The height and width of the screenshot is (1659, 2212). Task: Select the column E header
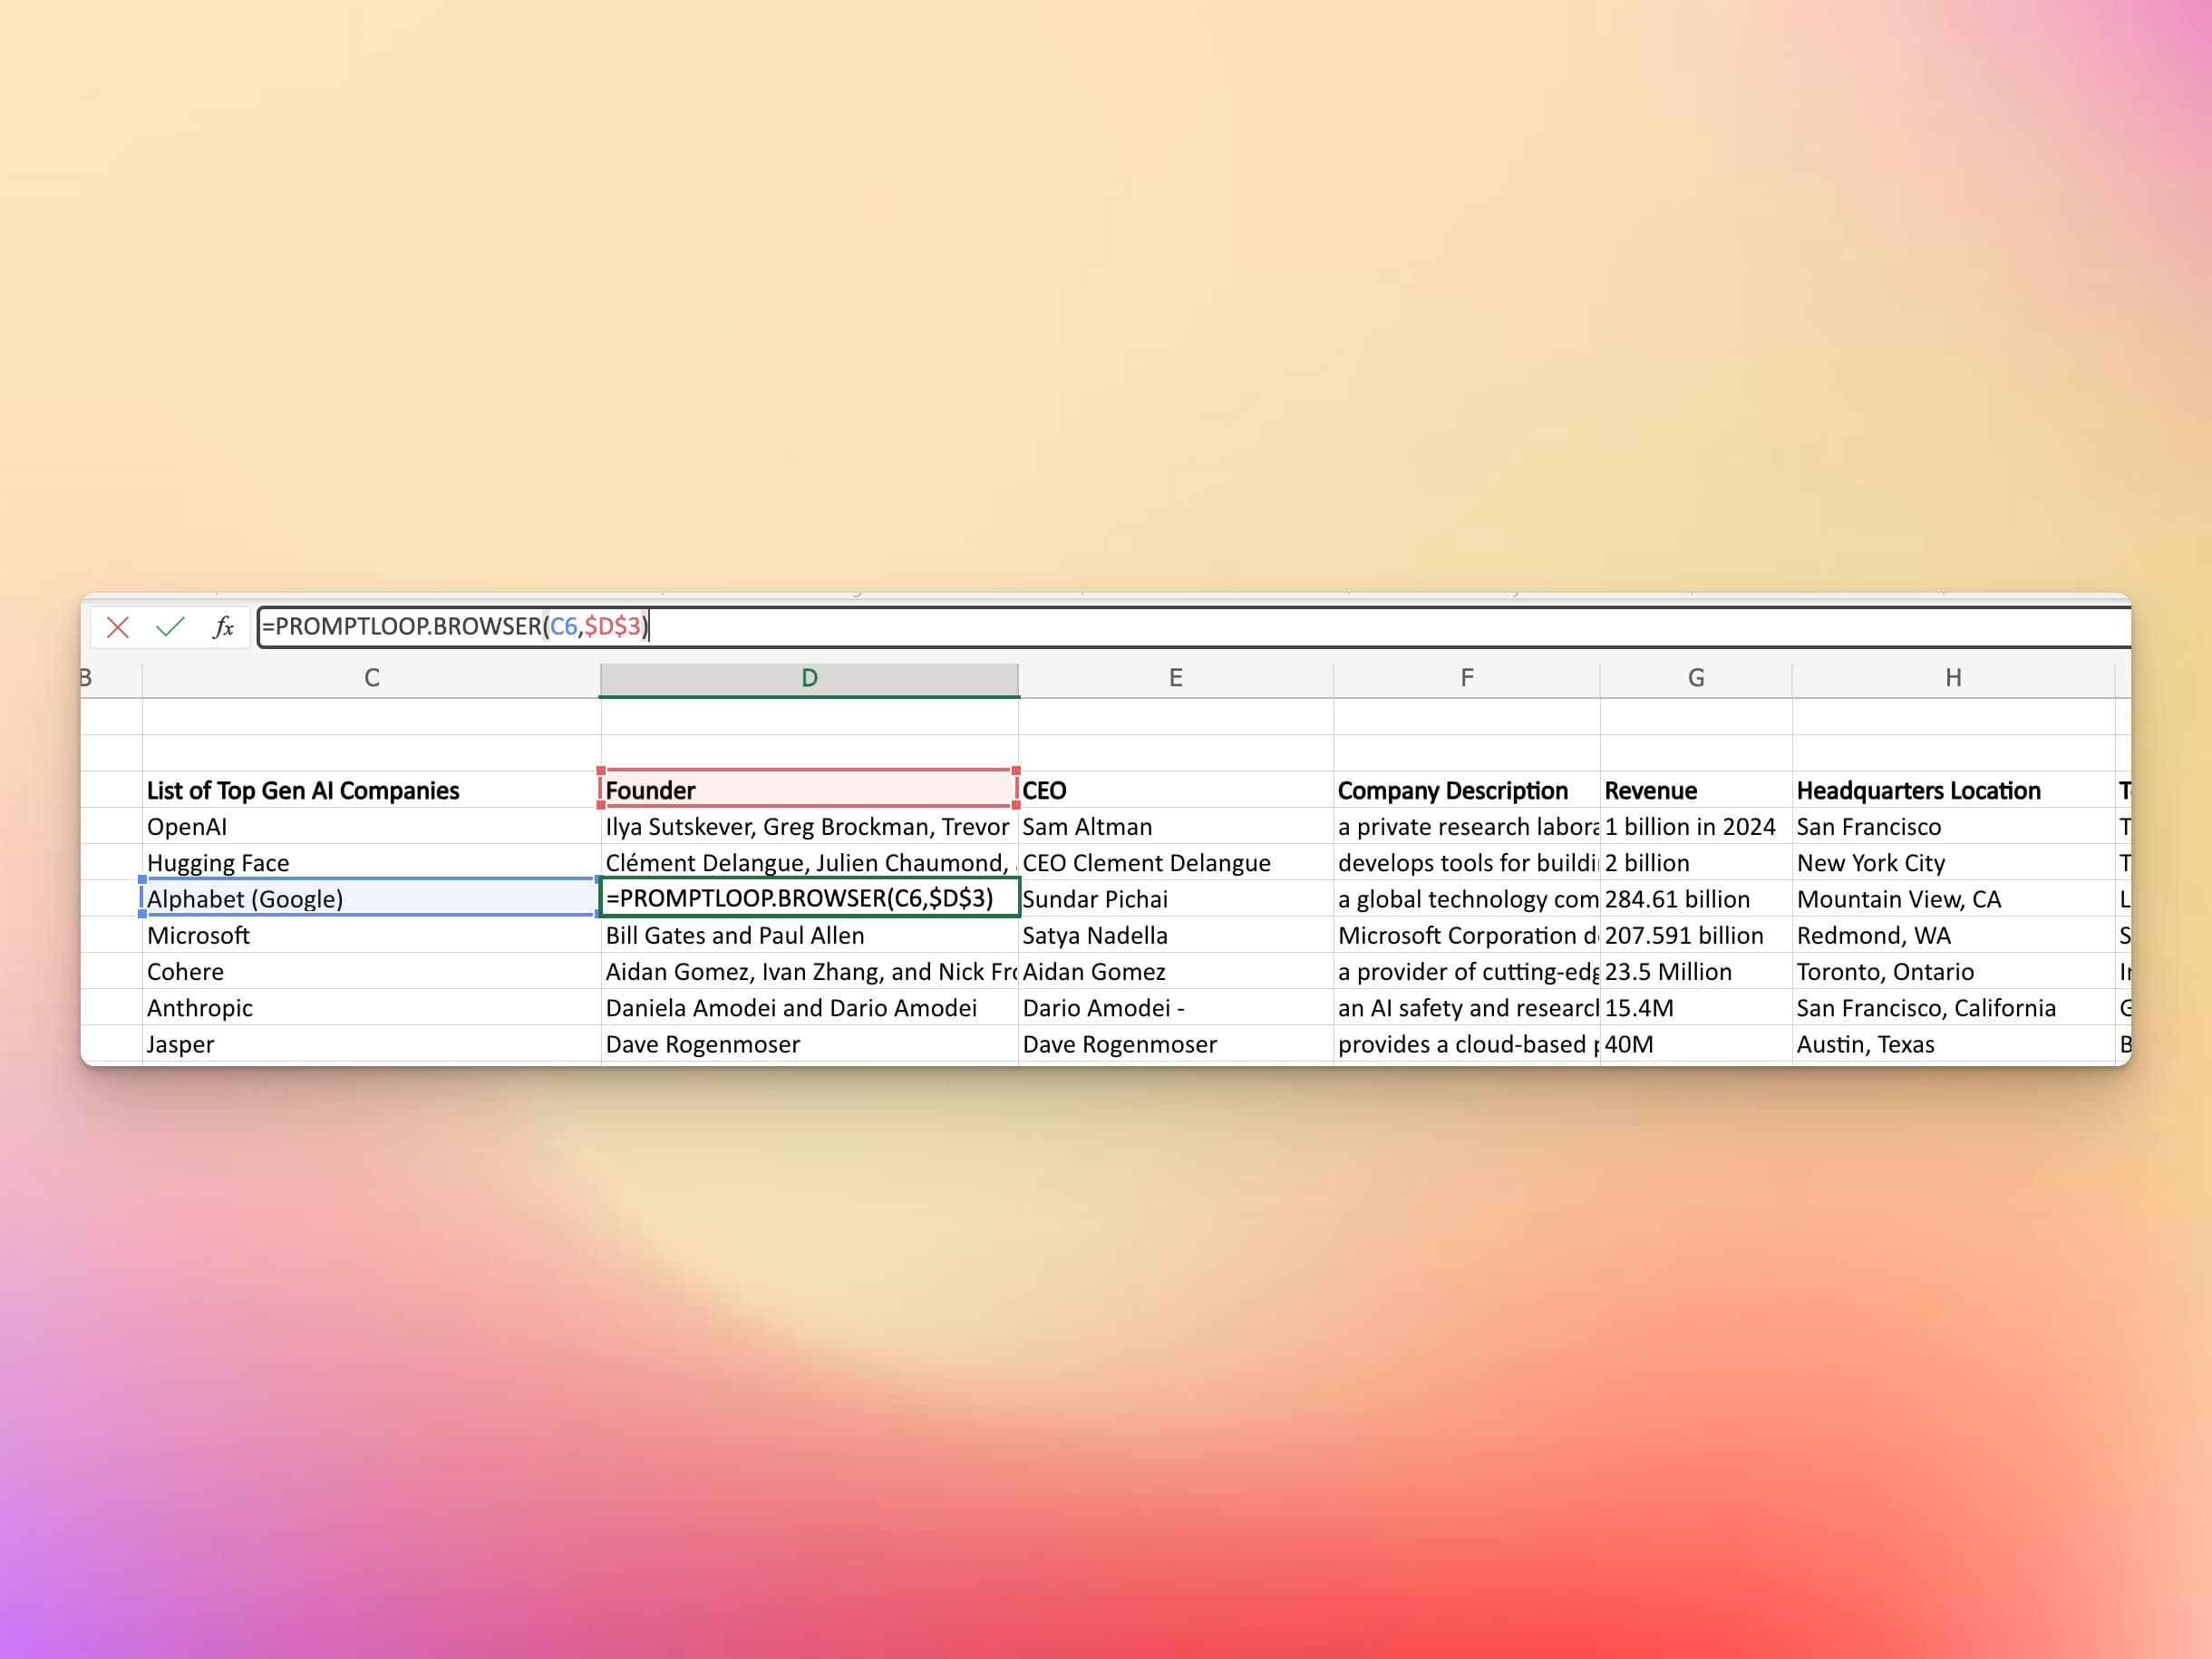(x=1175, y=678)
